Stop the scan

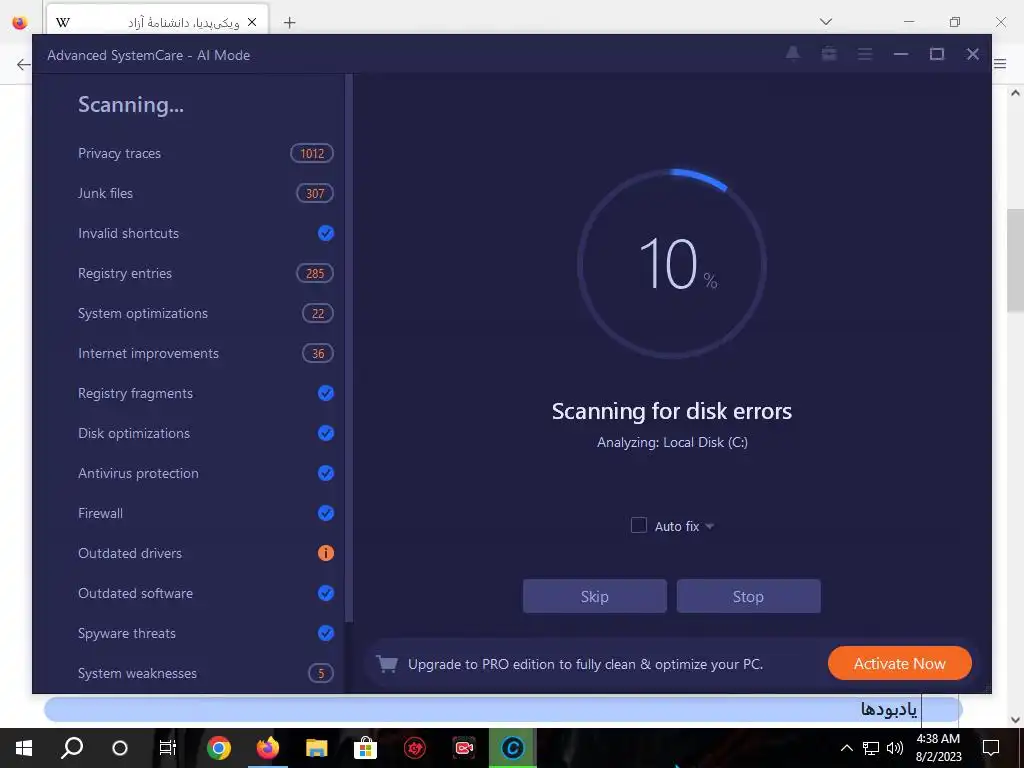(748, 596)
